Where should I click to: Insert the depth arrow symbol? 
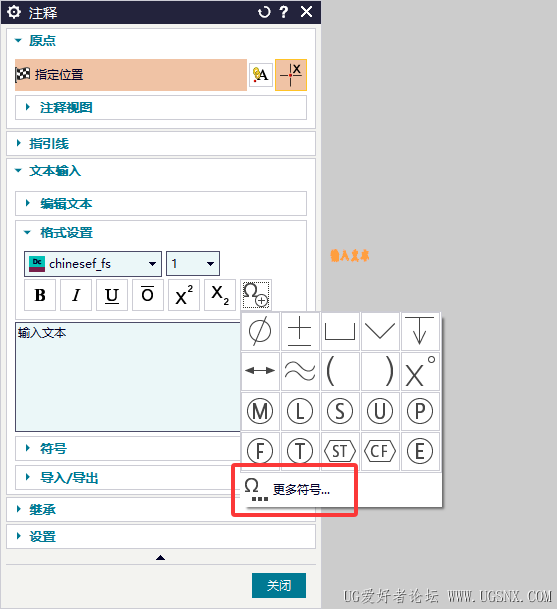[420, 331]
